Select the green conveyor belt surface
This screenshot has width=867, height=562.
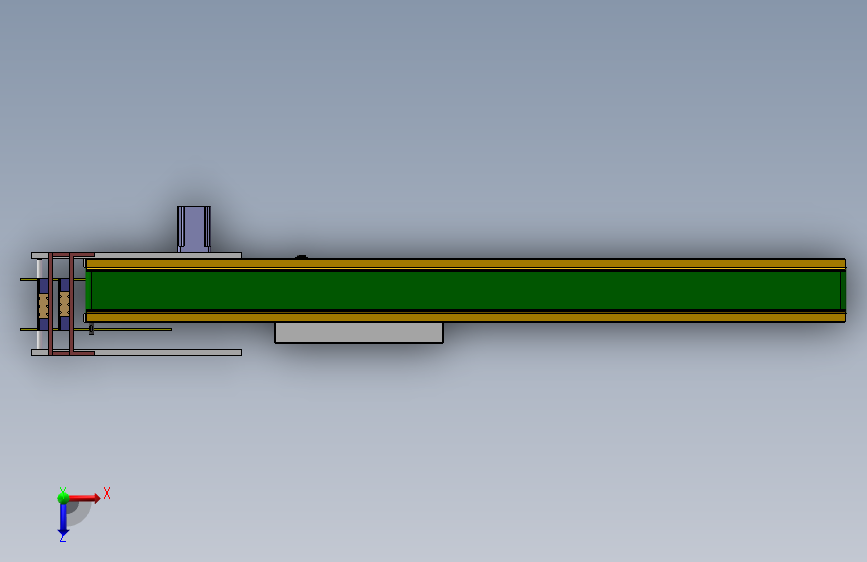coord(466,290)
